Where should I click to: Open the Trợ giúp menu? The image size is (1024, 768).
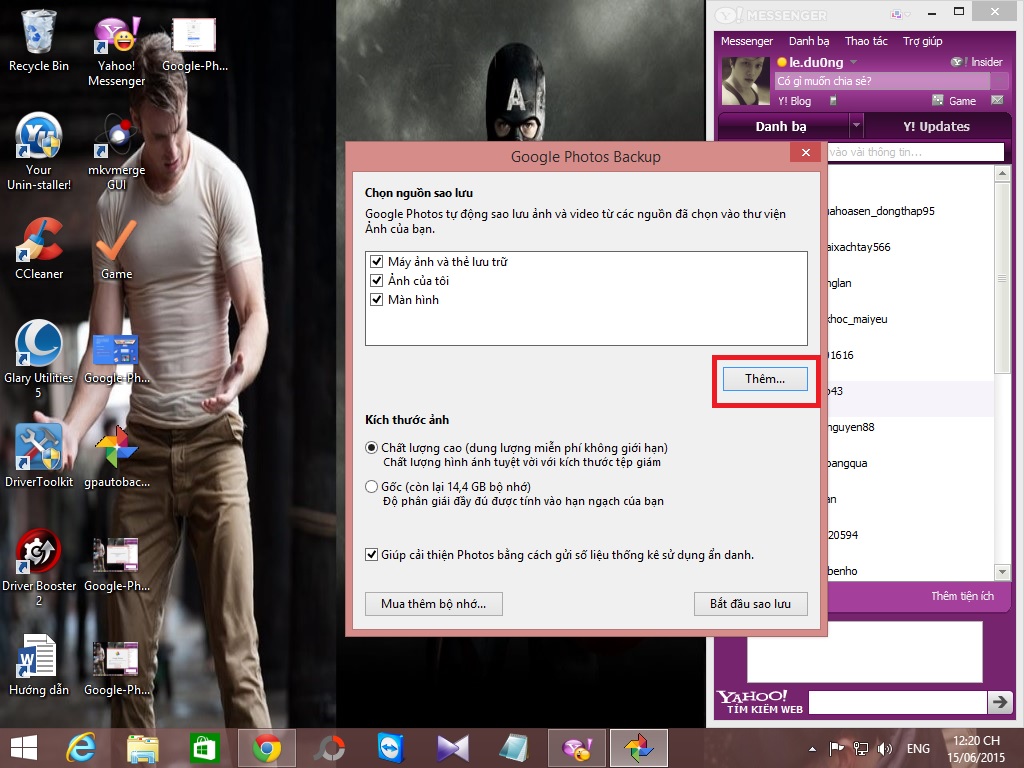click(x=922, y=41)
